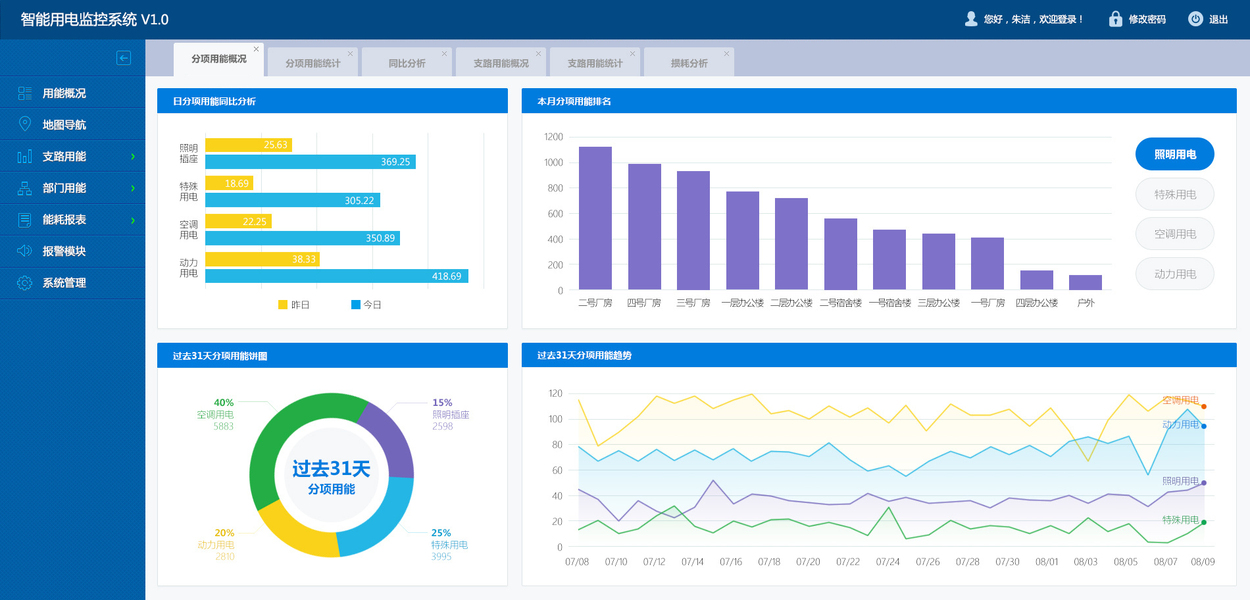The width and height of the screenshot is (1250, 600).
Task: Click the lock icon beside 修改密码
Action: click(x=1115, y=19)
